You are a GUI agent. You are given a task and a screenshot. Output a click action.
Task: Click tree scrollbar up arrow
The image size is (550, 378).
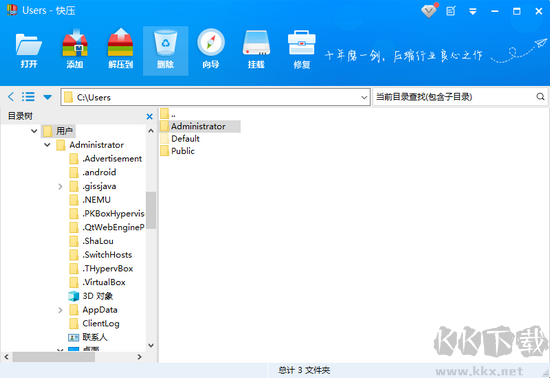151,131
